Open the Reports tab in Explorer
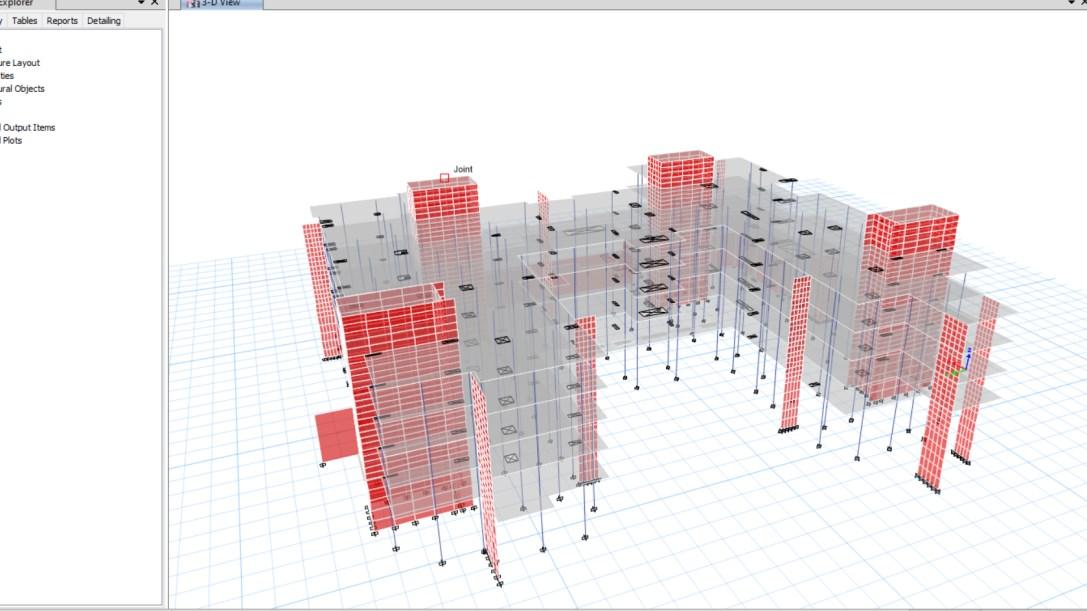 point(62,21)
